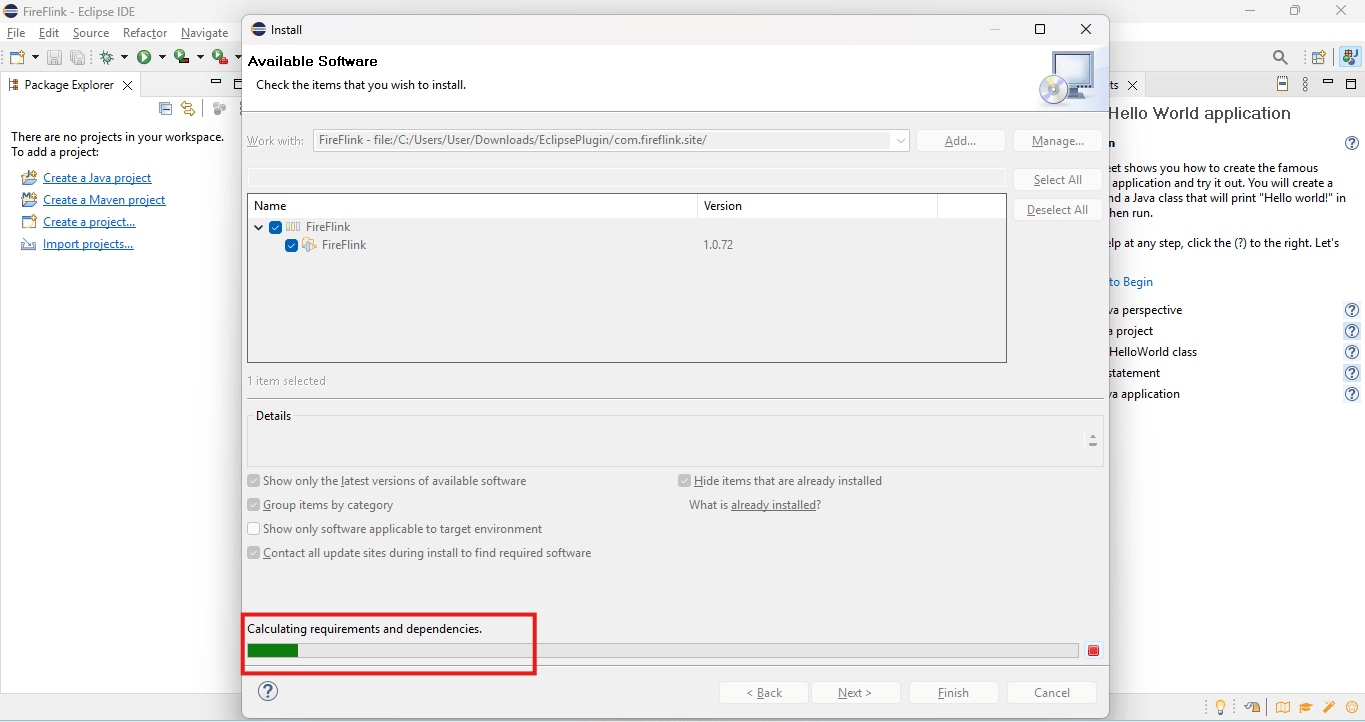Click the star What's New icon
This screenshot has height=722, width=1365.
coord(1351,708)
